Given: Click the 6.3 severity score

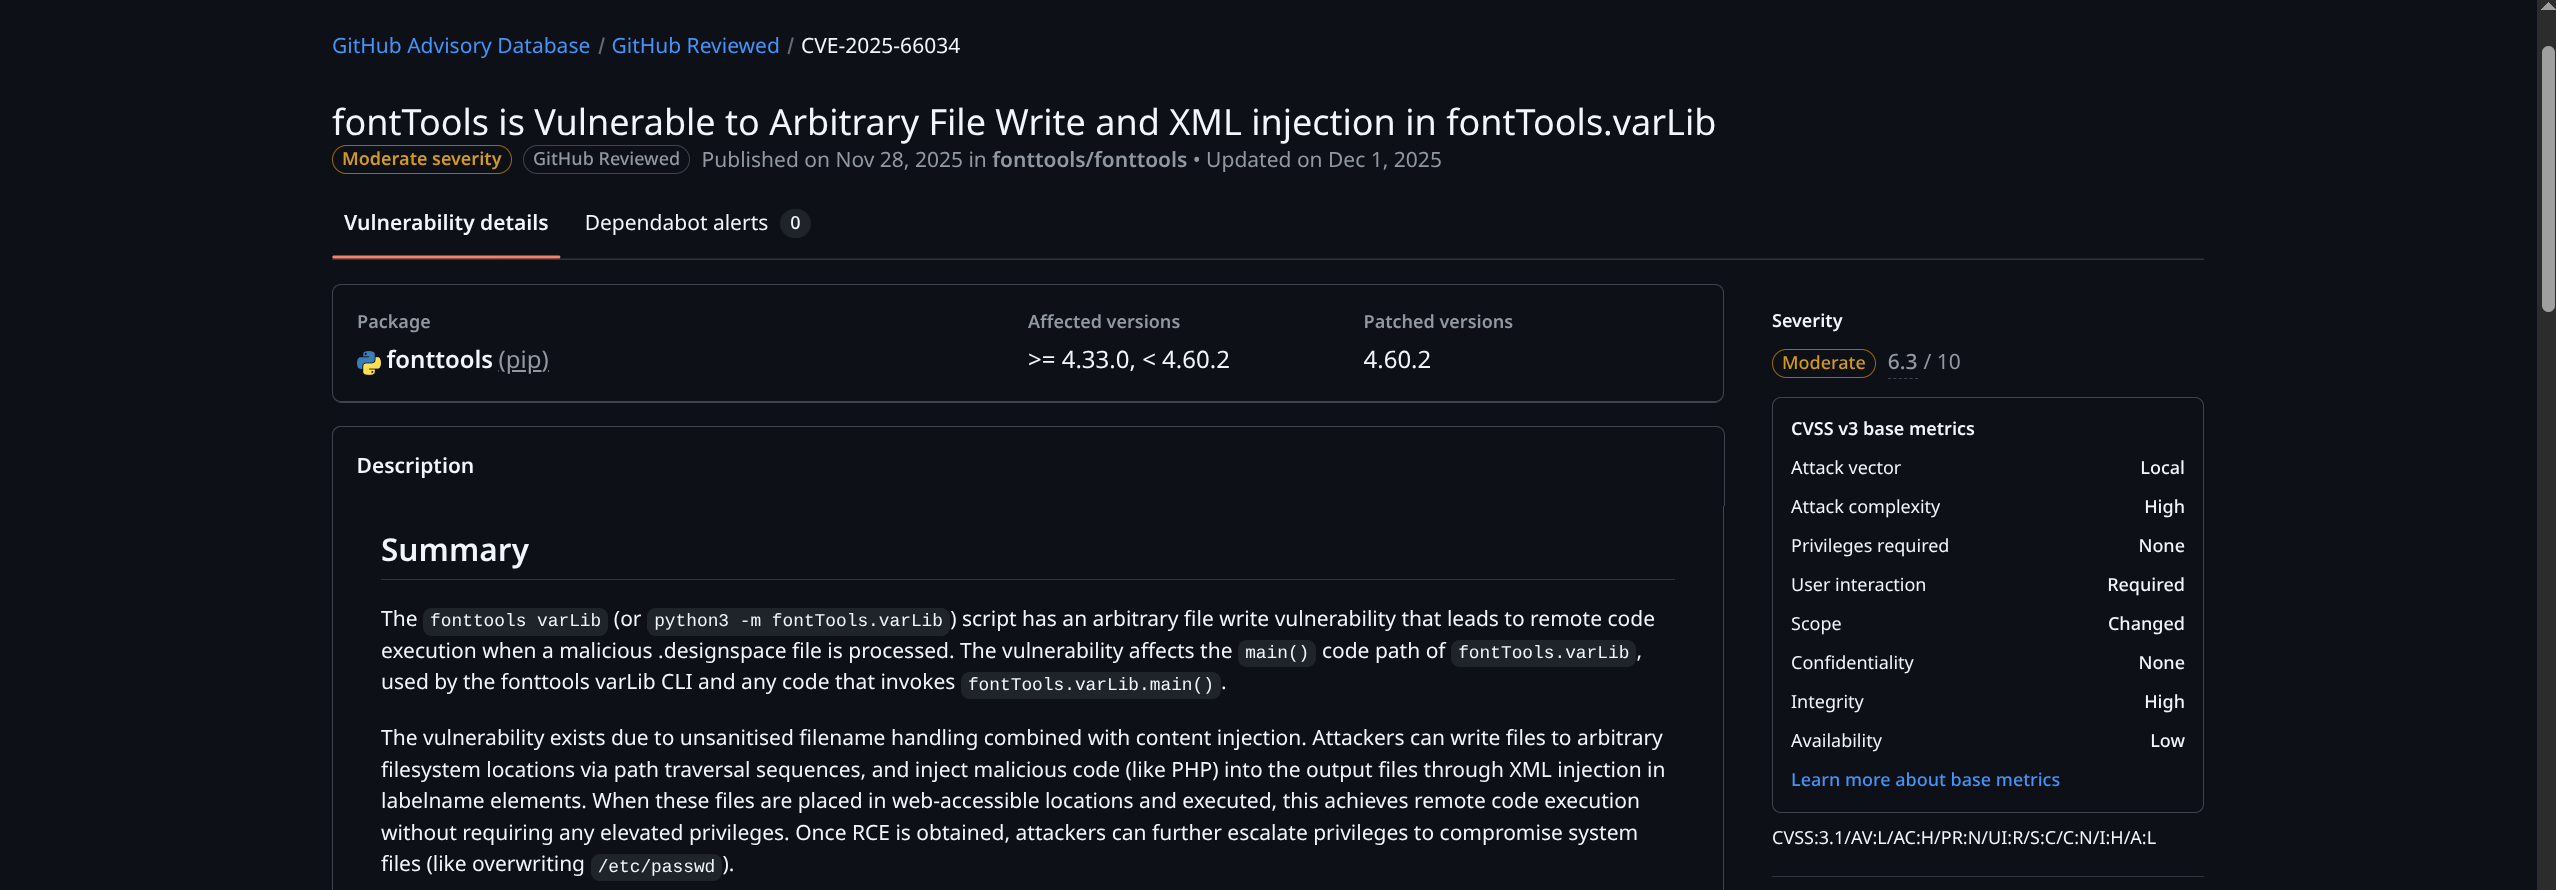Looking at the screenshot, I should 1902,362.
